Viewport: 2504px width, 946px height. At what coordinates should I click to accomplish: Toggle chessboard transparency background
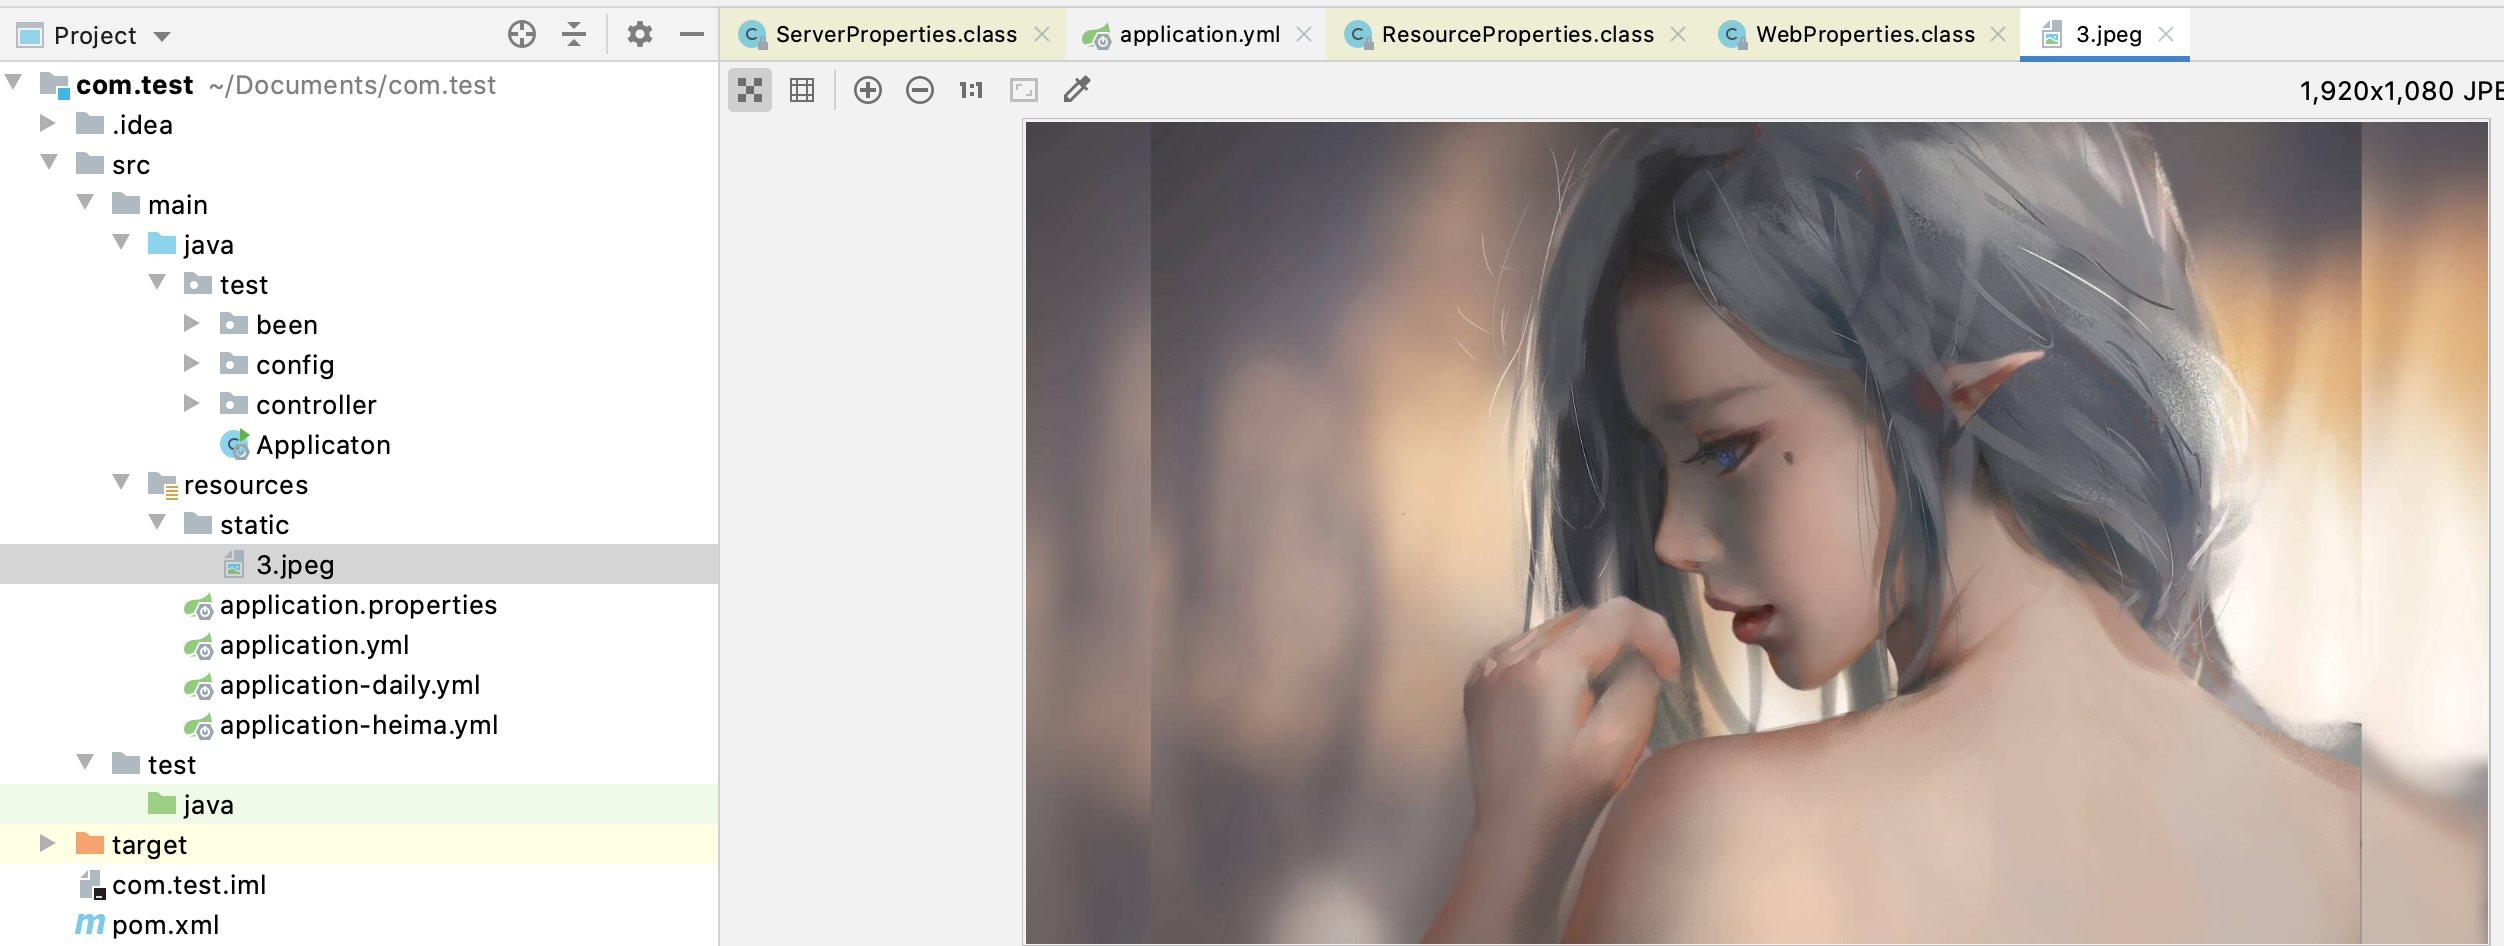coord(750,91)
